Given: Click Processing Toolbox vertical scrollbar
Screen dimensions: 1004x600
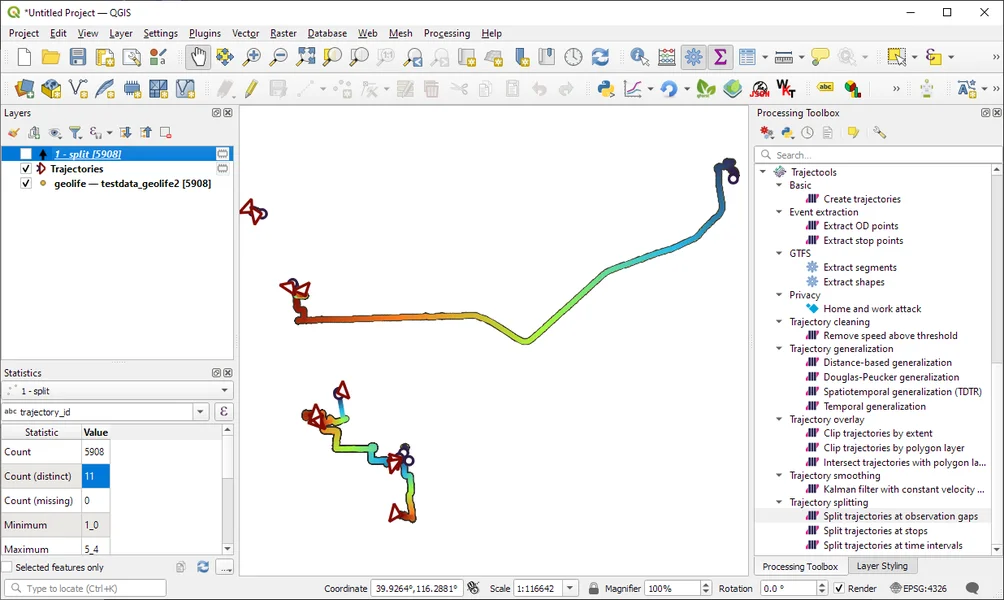Looking at the screenshot, I should (996, 359).
